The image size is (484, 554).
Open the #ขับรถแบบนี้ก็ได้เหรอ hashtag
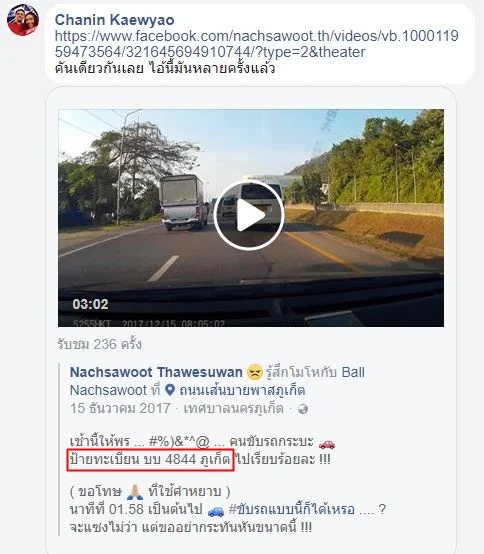(291, 509)
